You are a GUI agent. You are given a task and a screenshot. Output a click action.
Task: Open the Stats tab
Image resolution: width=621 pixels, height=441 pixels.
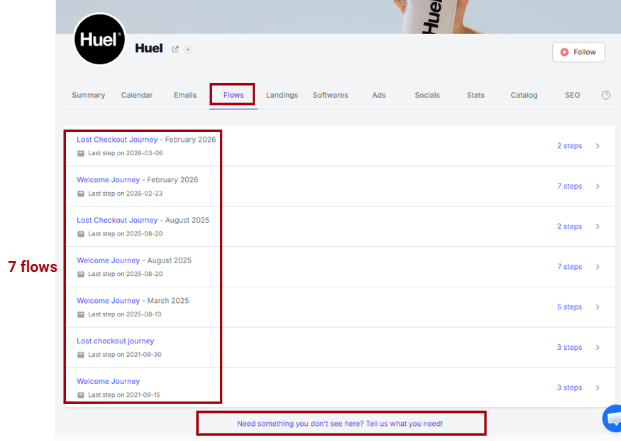pyautogui.click(x=475, y=95)
